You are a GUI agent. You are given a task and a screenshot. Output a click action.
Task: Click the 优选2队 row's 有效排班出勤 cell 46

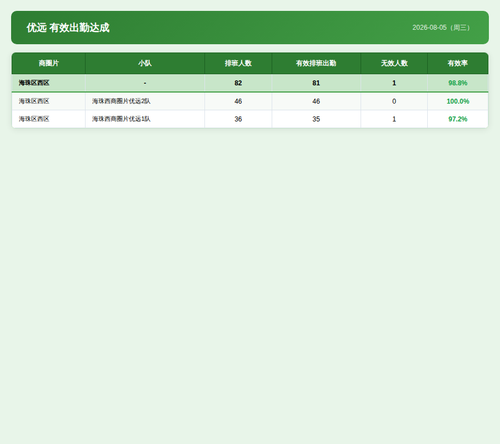(316, 101)
